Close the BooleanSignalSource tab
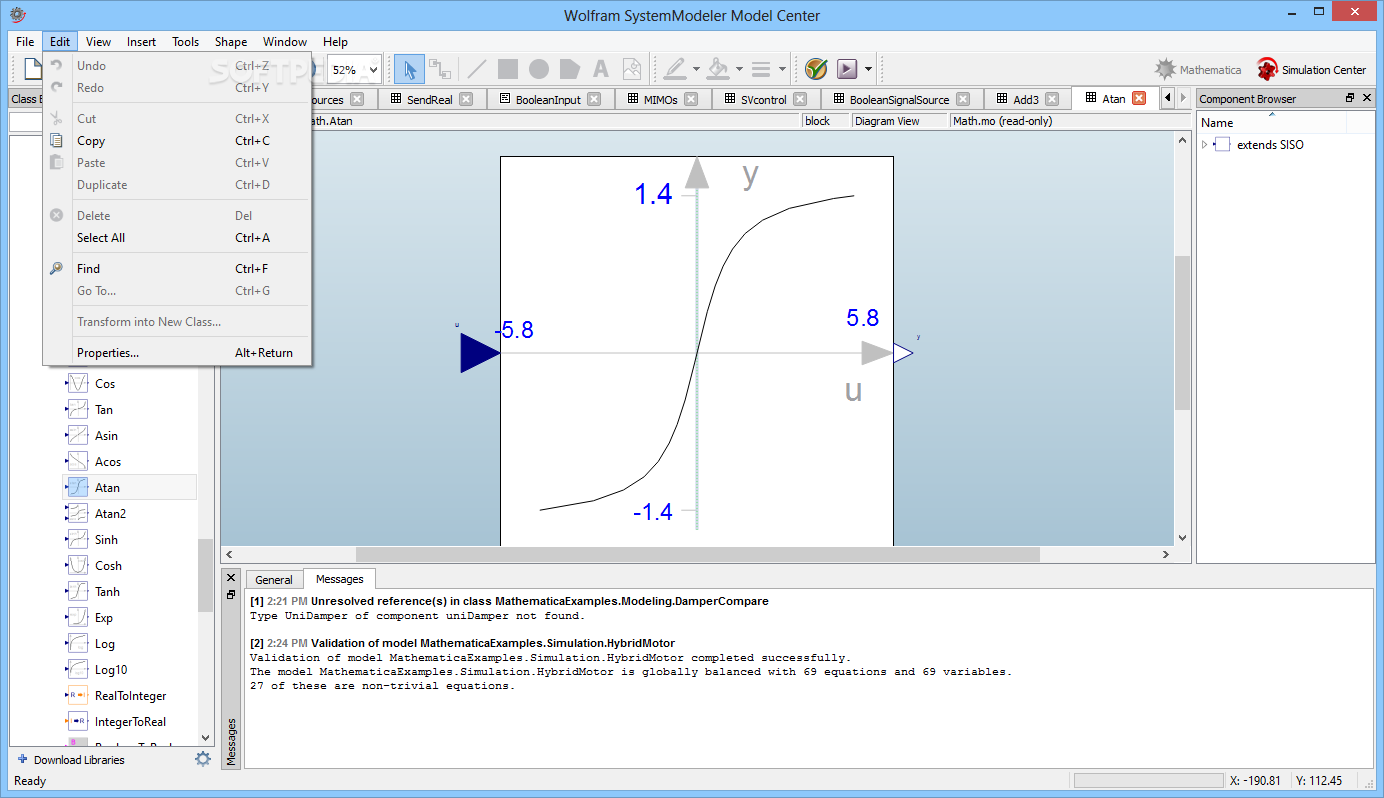The height and width of the screenshot is (798, 1384). (x=963, y=99)
